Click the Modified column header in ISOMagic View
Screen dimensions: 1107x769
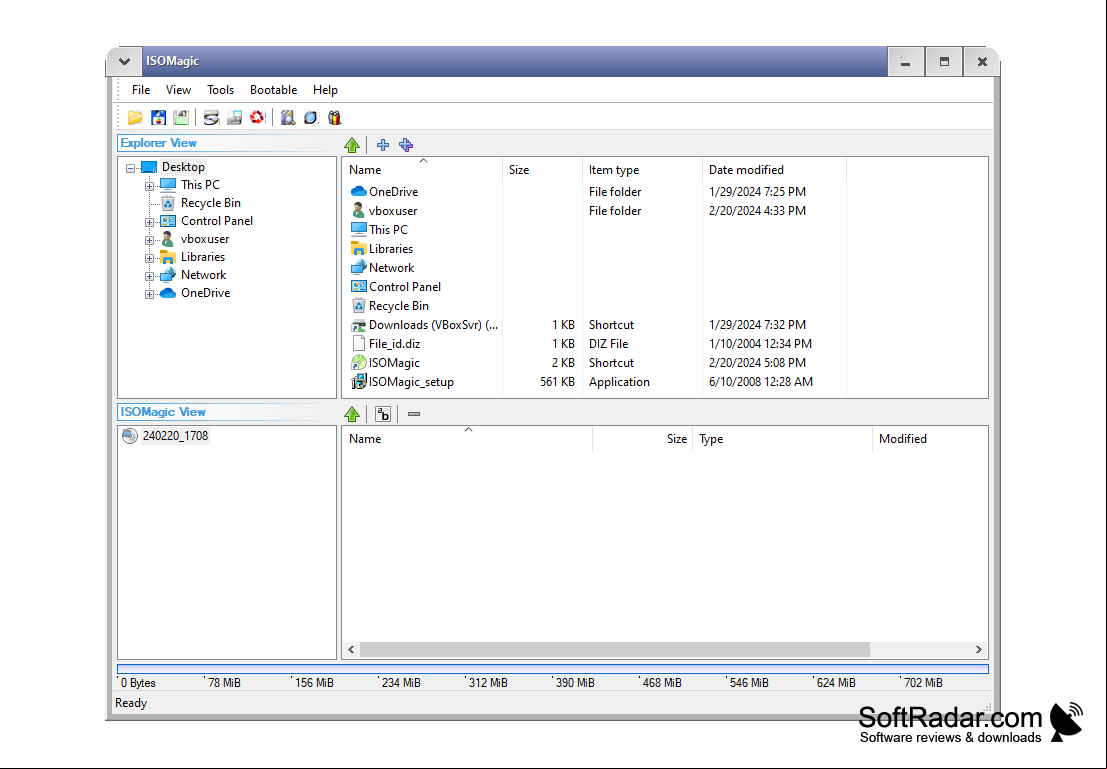point(930,439)
